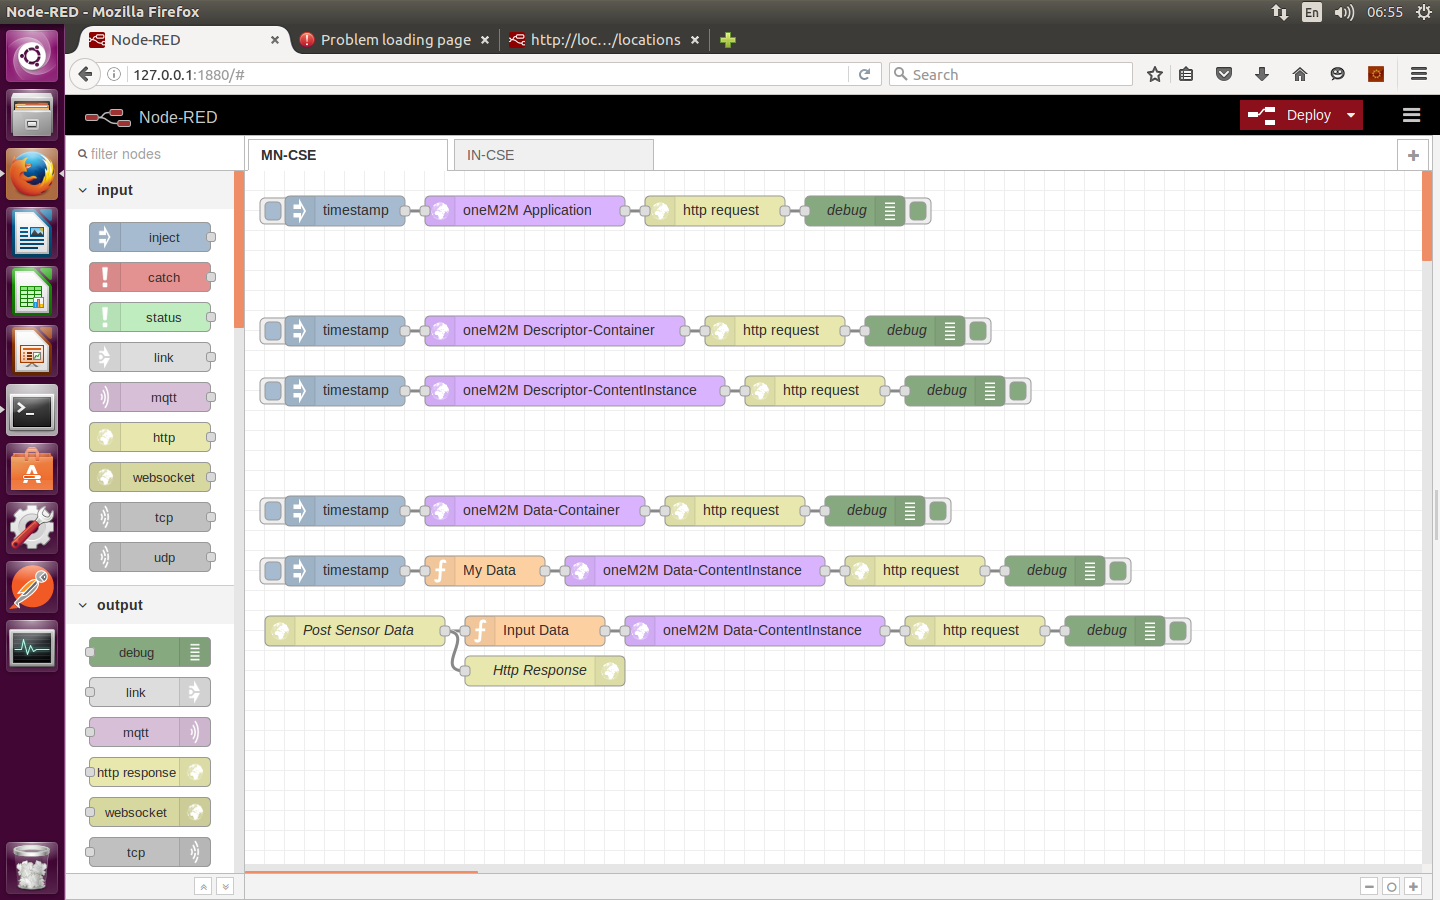Click the Firefox home icon
Image resolution: width=1440 pixels, height=900 pixels.
tap(1300, 74)
